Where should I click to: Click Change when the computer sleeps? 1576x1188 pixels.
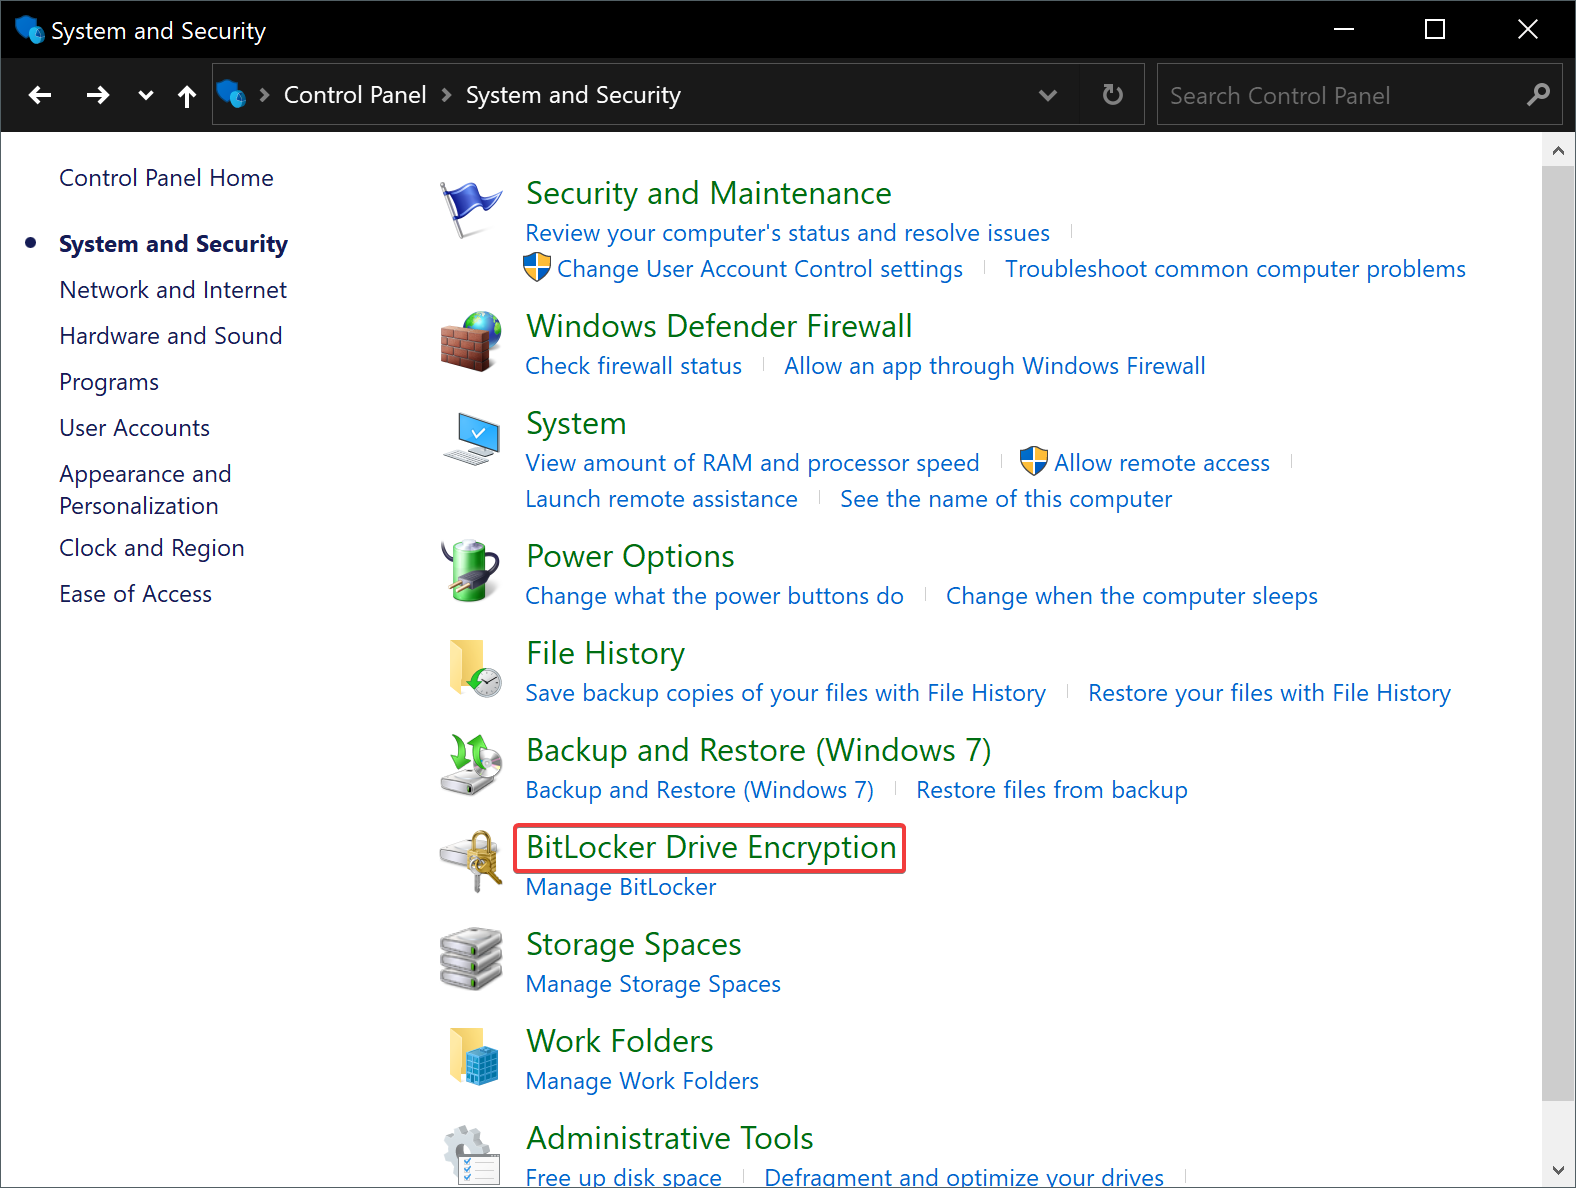tap(1132, 596)
